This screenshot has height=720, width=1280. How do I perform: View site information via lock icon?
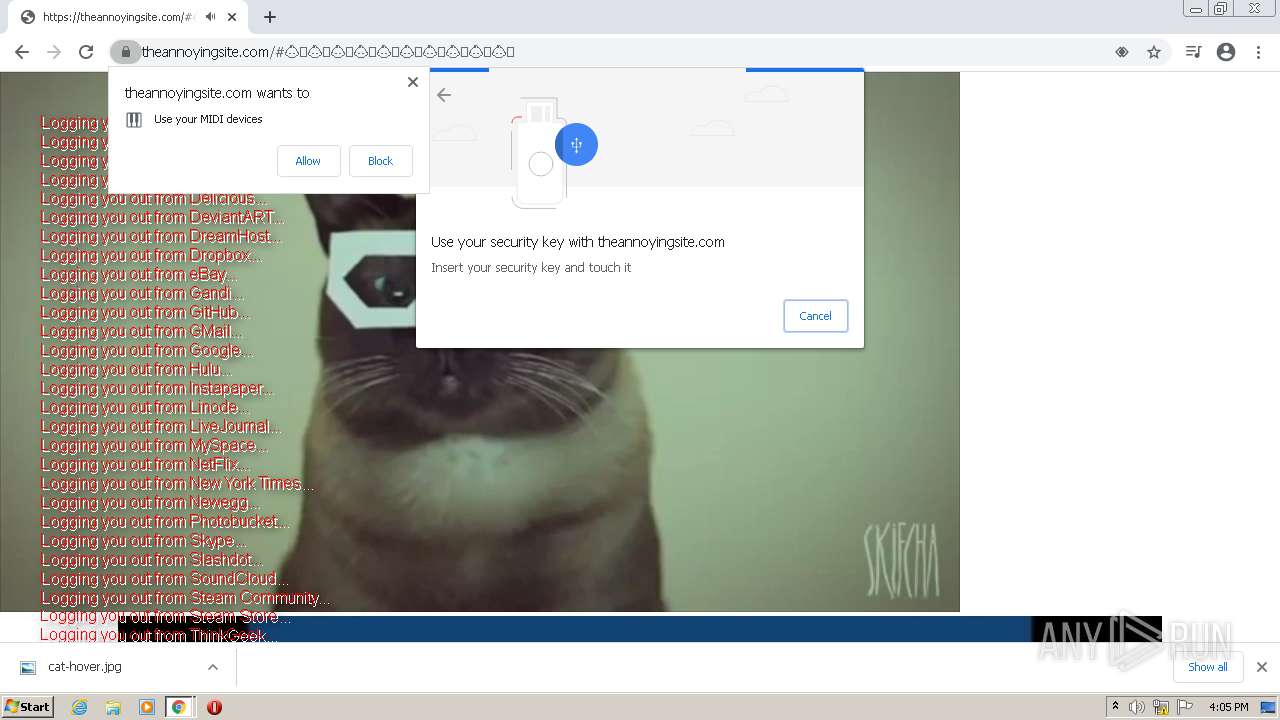coord(125,52)
